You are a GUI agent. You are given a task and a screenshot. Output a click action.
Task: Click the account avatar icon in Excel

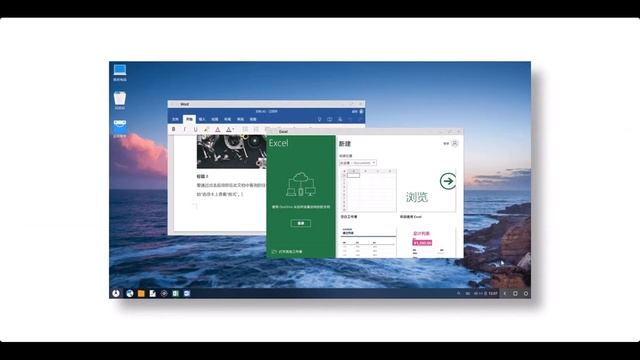click(455, 143)
